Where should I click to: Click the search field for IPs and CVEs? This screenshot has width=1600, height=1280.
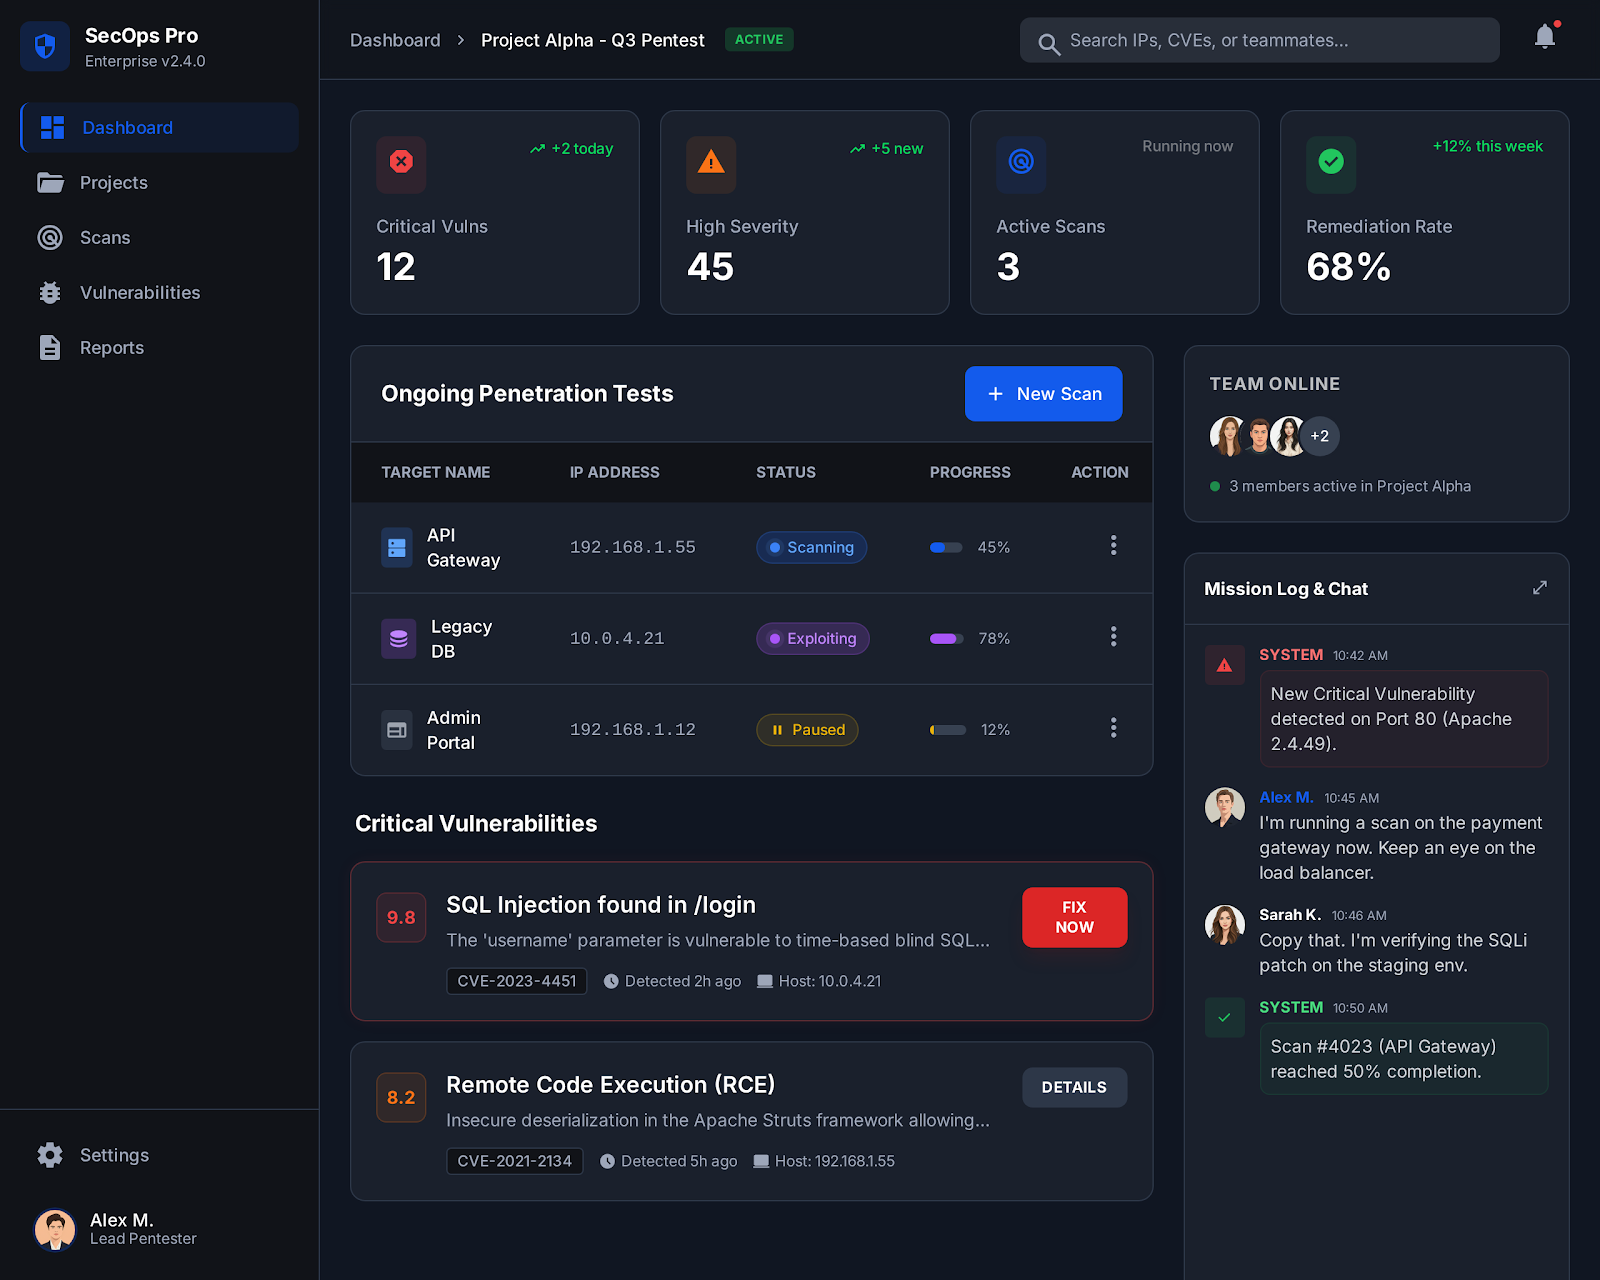pyautogui.click(x=1258, y=40)
